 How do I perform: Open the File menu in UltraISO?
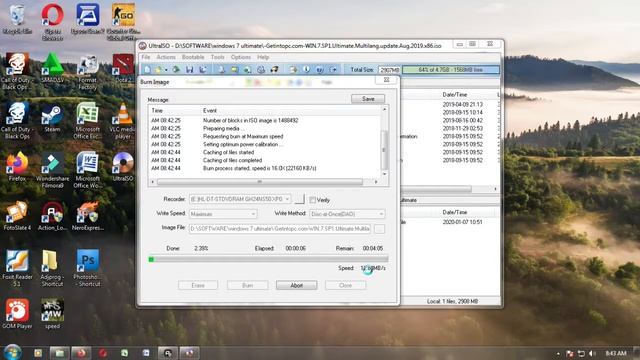pyautogui.click(x=146, y=57)
